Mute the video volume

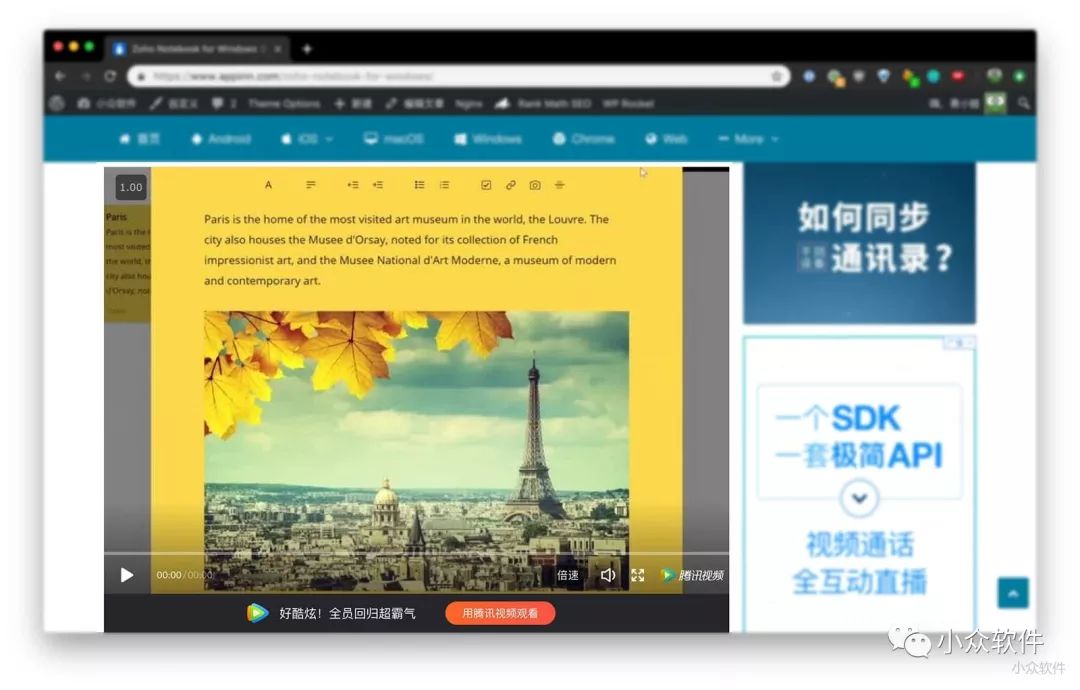click(608, 575)
